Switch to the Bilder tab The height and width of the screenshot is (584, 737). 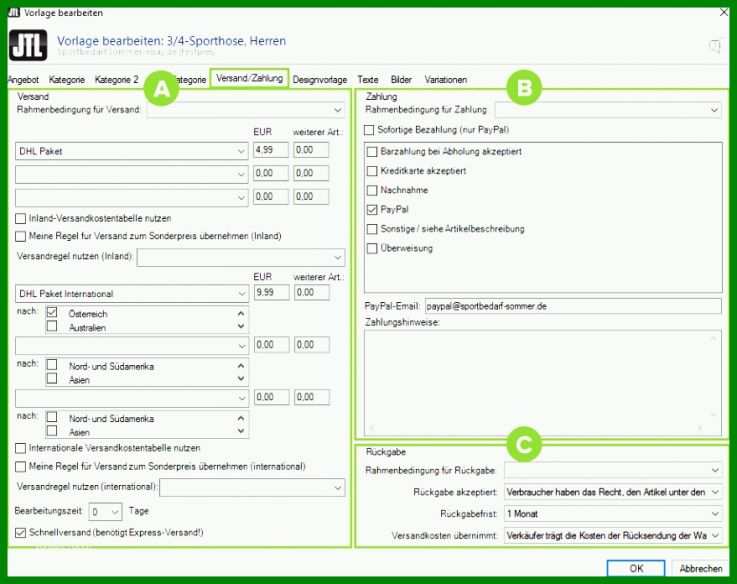coord(401,79)
